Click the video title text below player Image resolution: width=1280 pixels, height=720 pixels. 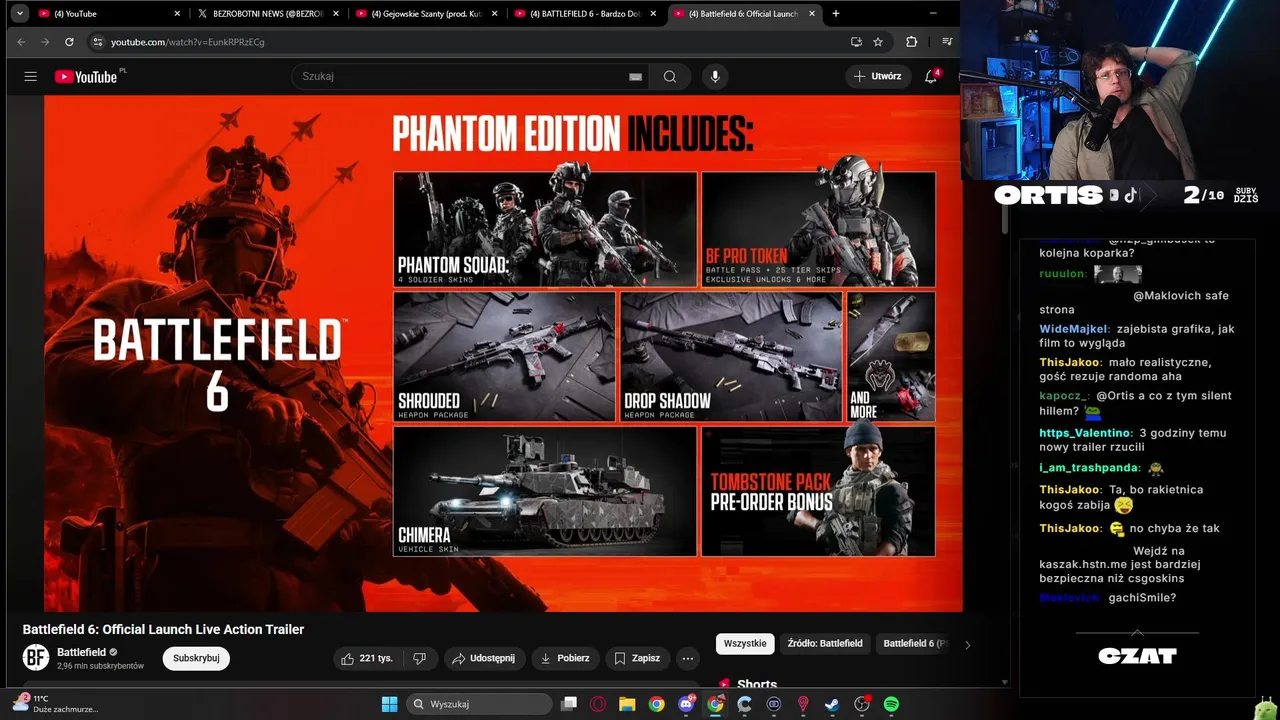[x=163, y=629]
